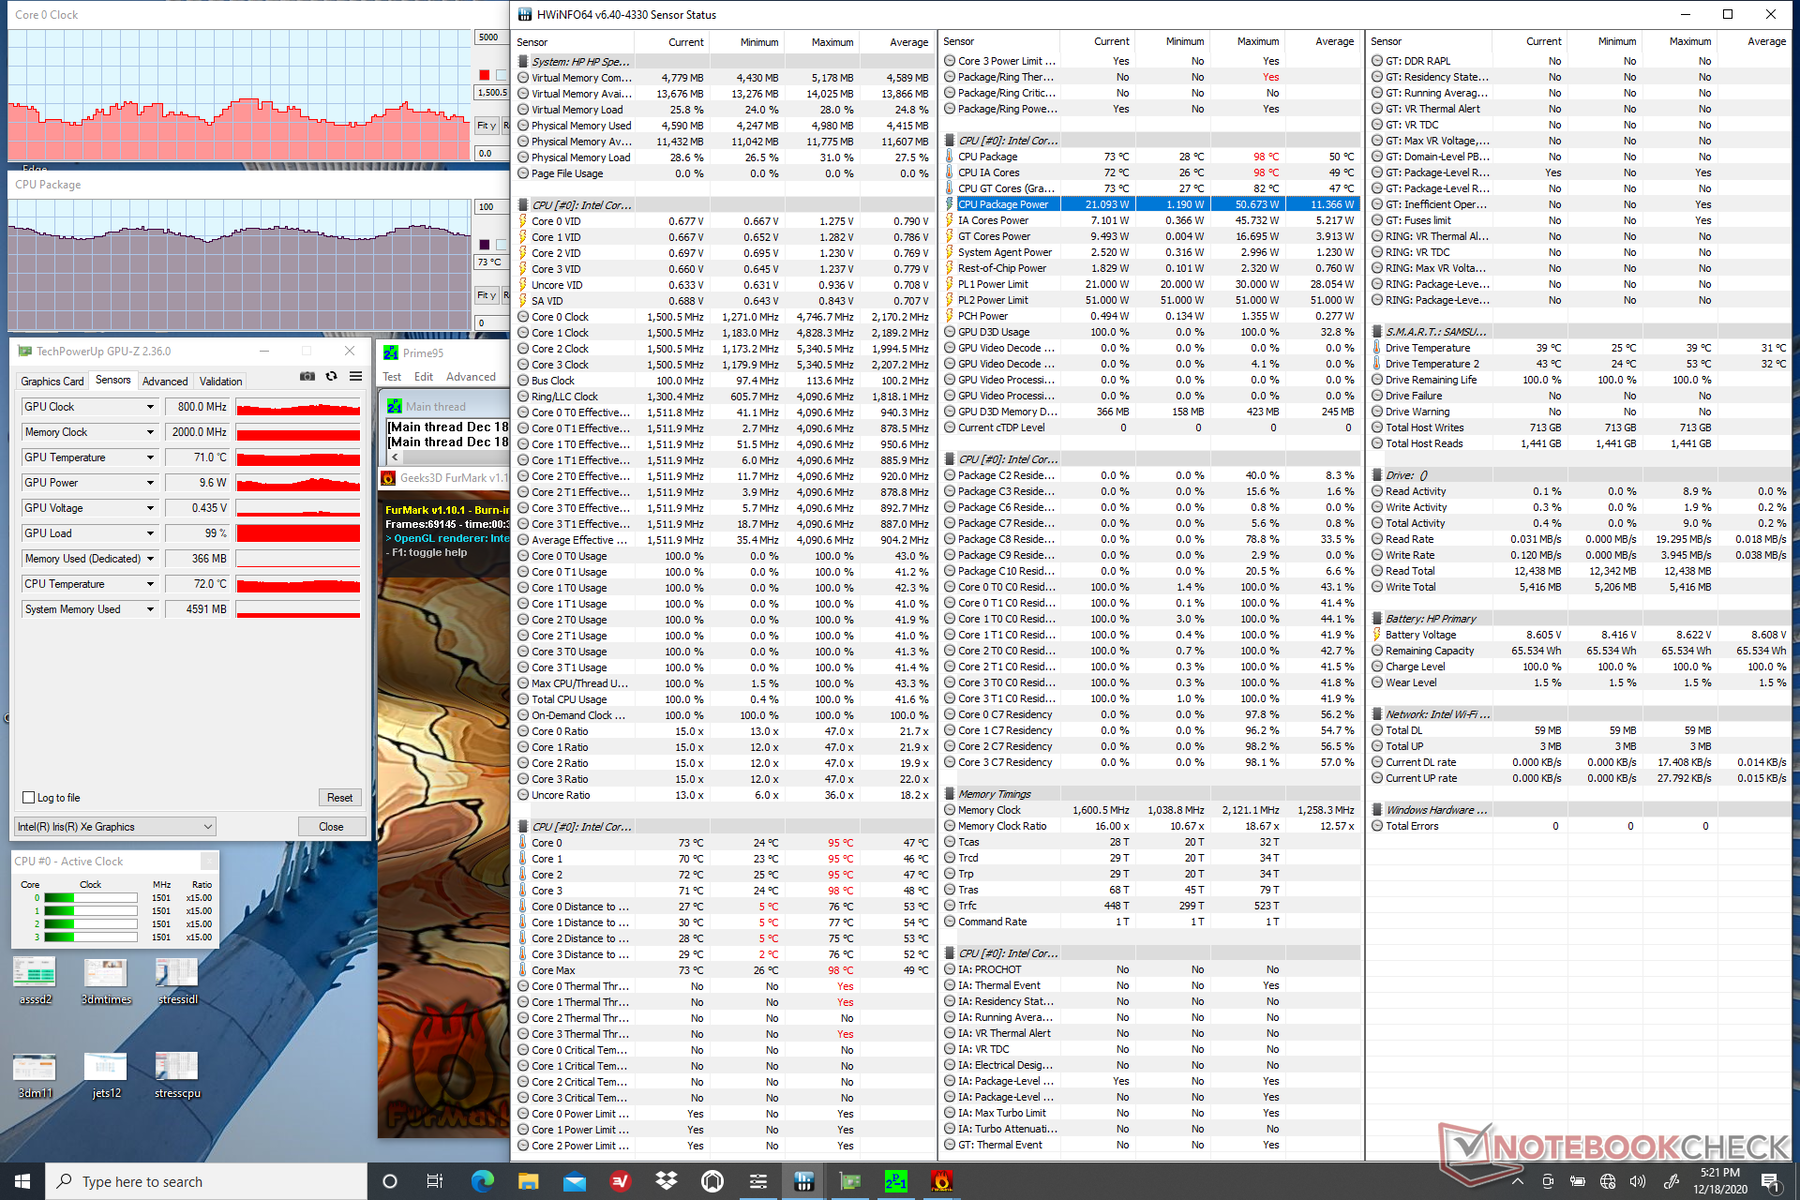This screenshot has height=1200, width=1800.
Task: Open the 3dm11 desktop shortcut
Action: pyautogui.click(x=35, y=1075)
